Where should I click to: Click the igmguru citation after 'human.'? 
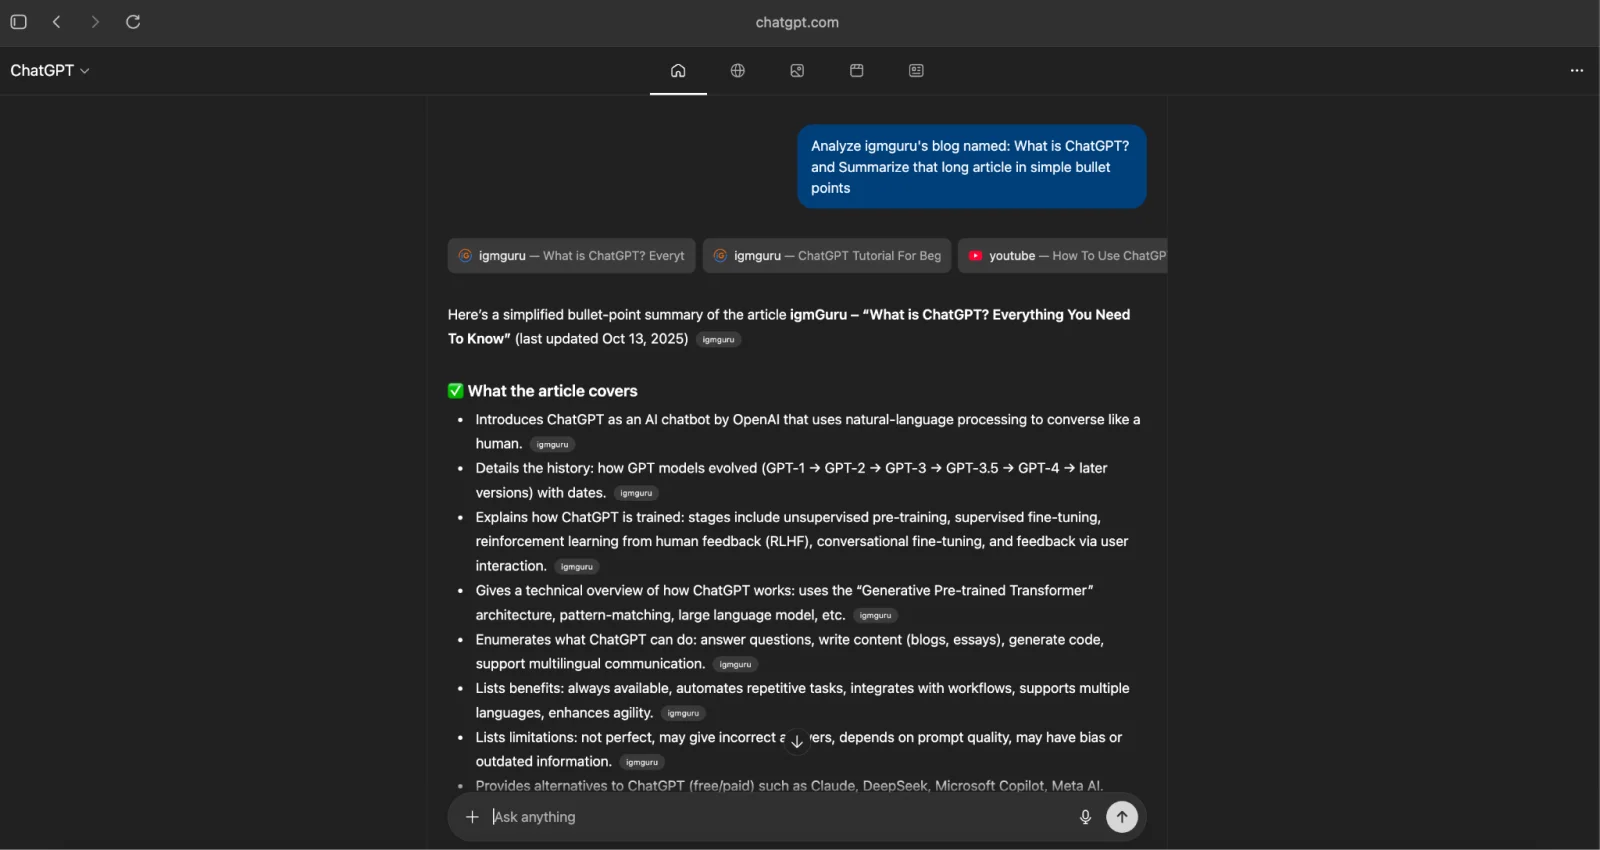552,445
